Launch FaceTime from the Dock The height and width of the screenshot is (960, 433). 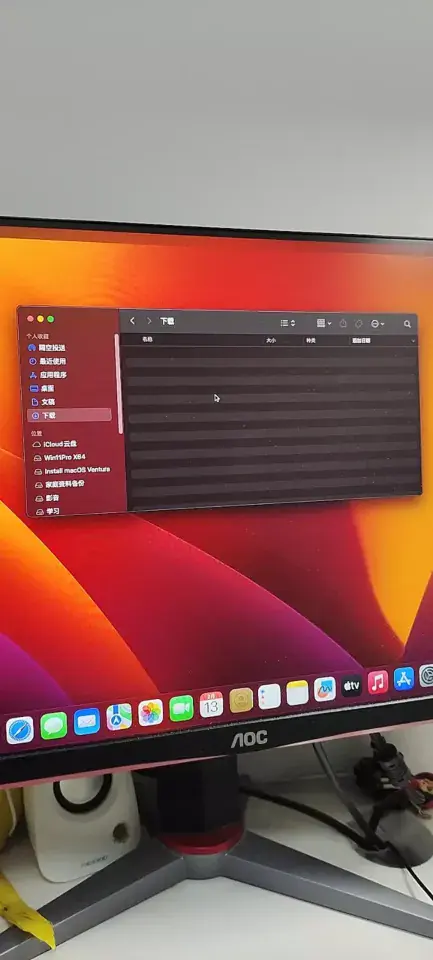point(181,708)
